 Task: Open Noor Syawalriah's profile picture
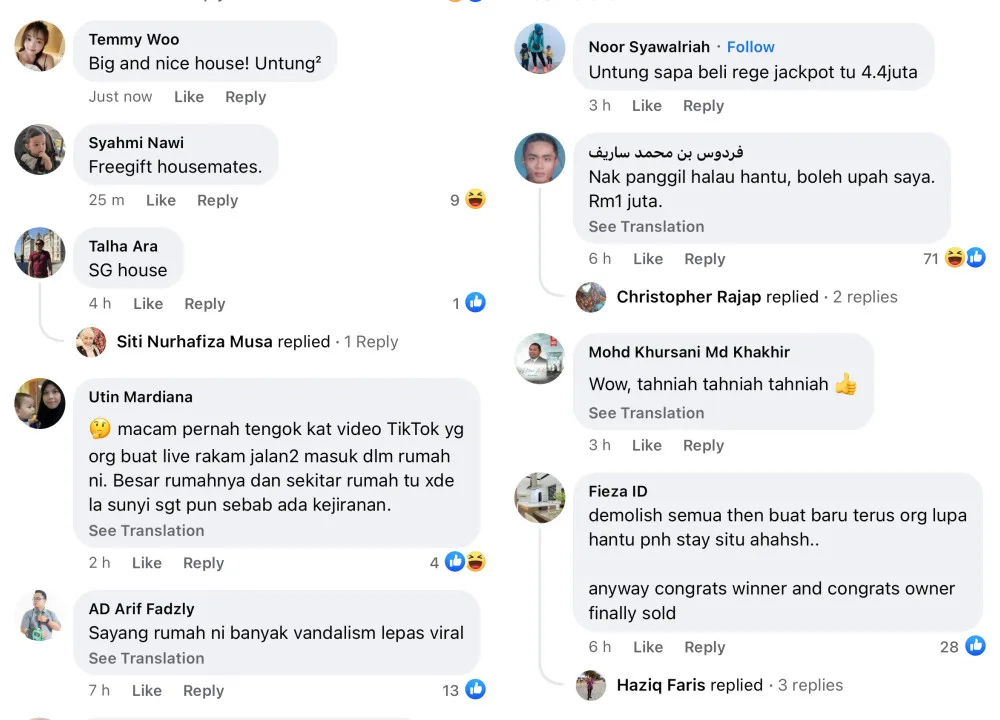click(540, 48)
